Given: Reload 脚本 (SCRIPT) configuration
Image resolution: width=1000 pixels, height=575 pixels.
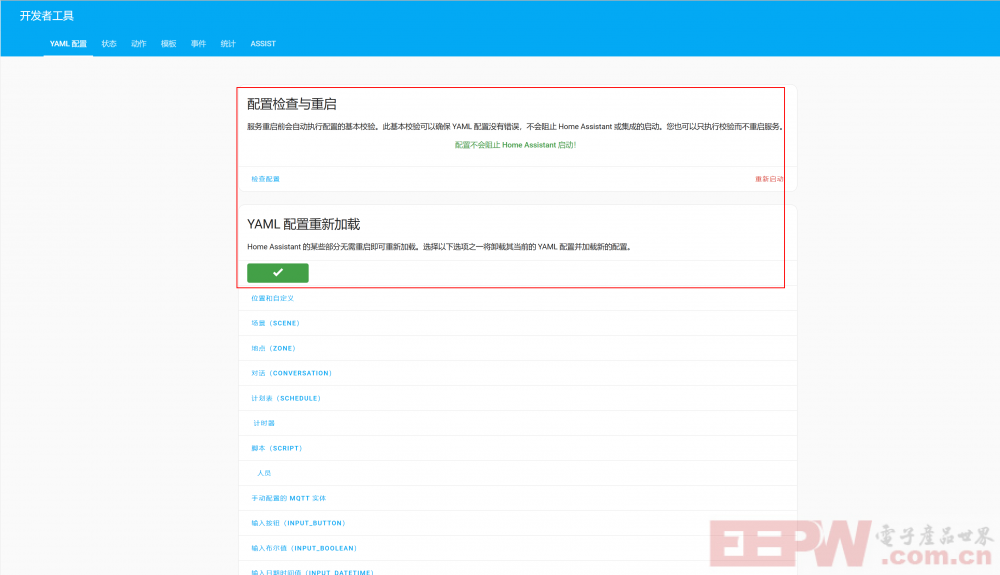Looking at the screenshot, I should [x=277, y=448].
